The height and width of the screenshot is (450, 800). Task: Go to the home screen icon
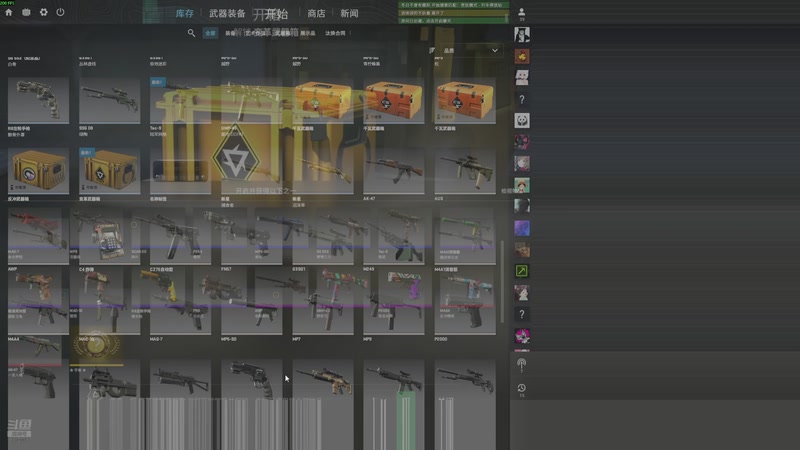point(9,12)
